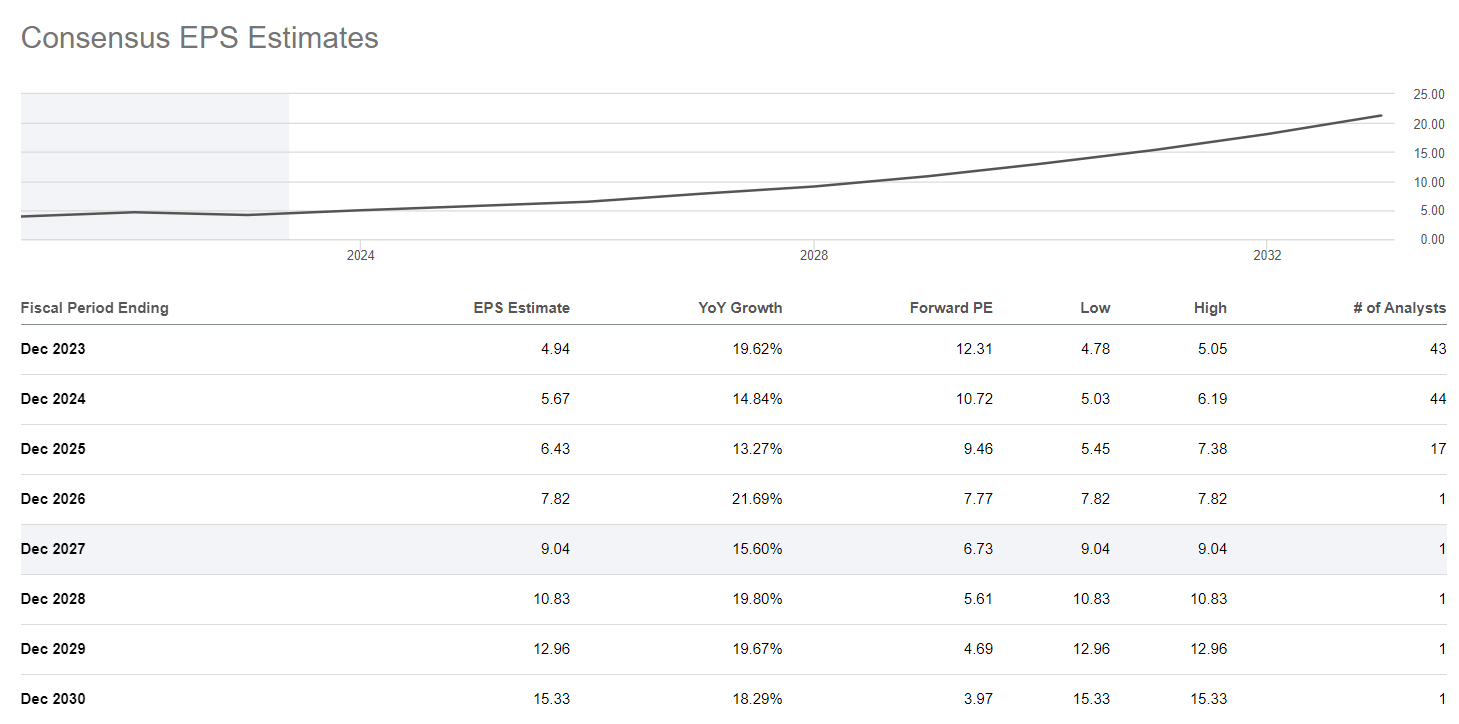
Task: Click the Dec 2028 row label
Action: coord(53,599)
